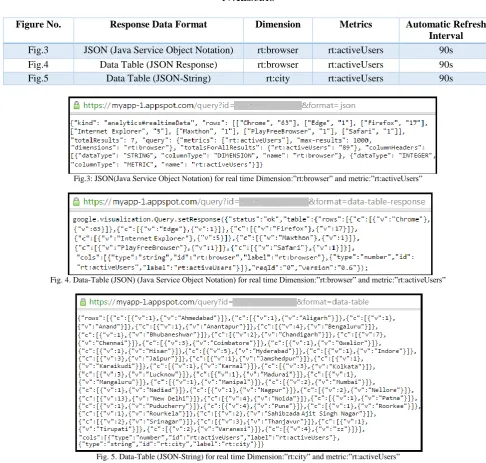Click the 'Fig.5' table cell
This screenshot has width=486, height=463.
coord(38,79)
